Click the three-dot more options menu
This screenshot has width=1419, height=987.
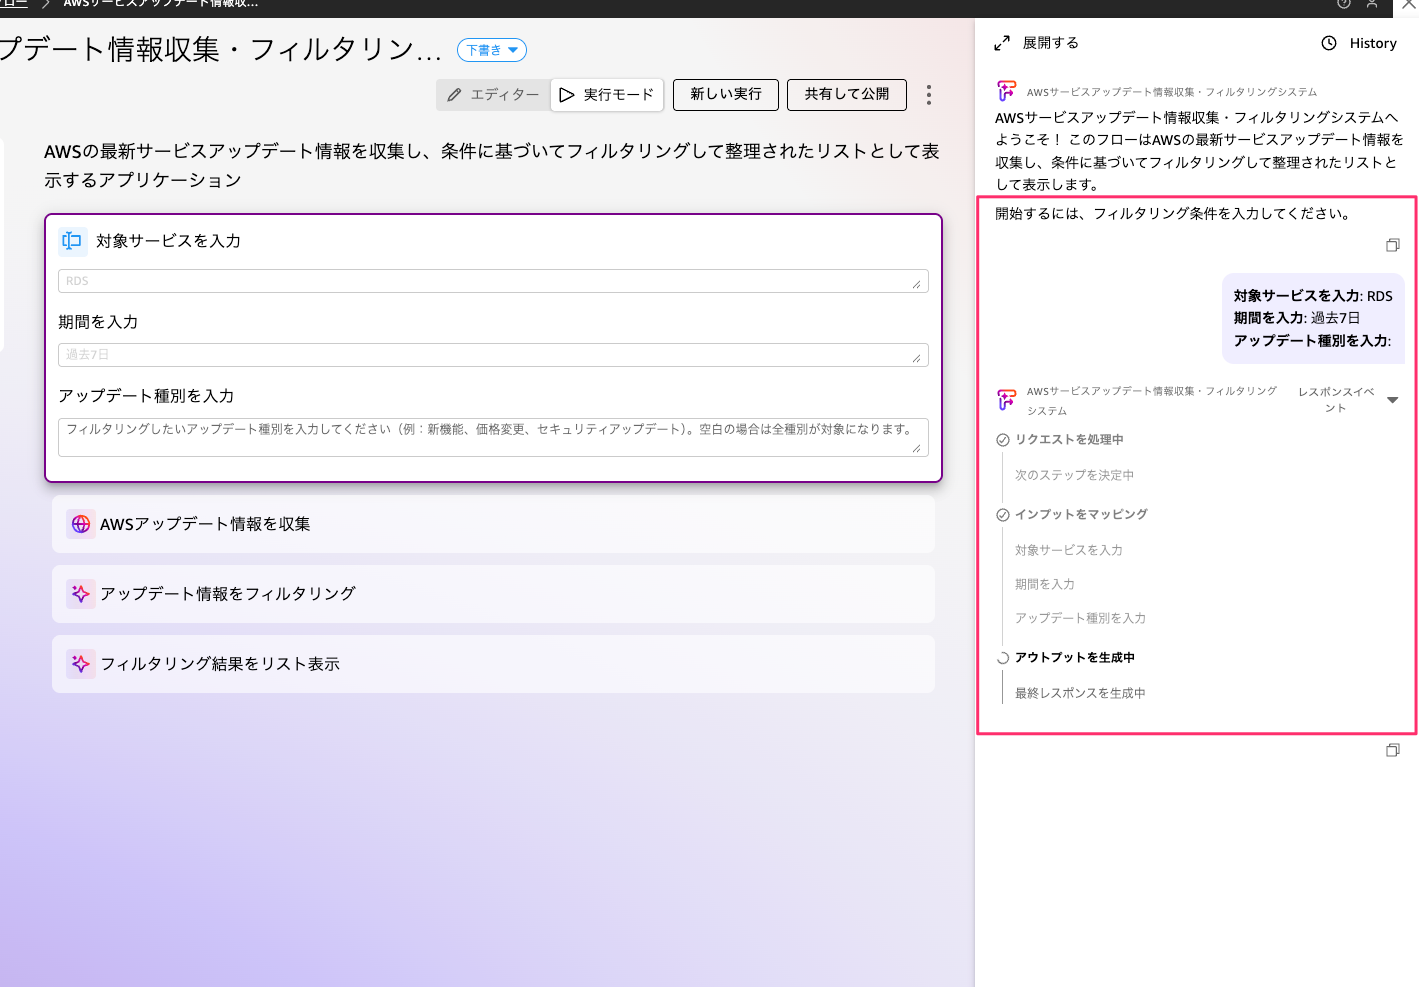[929, 95]
